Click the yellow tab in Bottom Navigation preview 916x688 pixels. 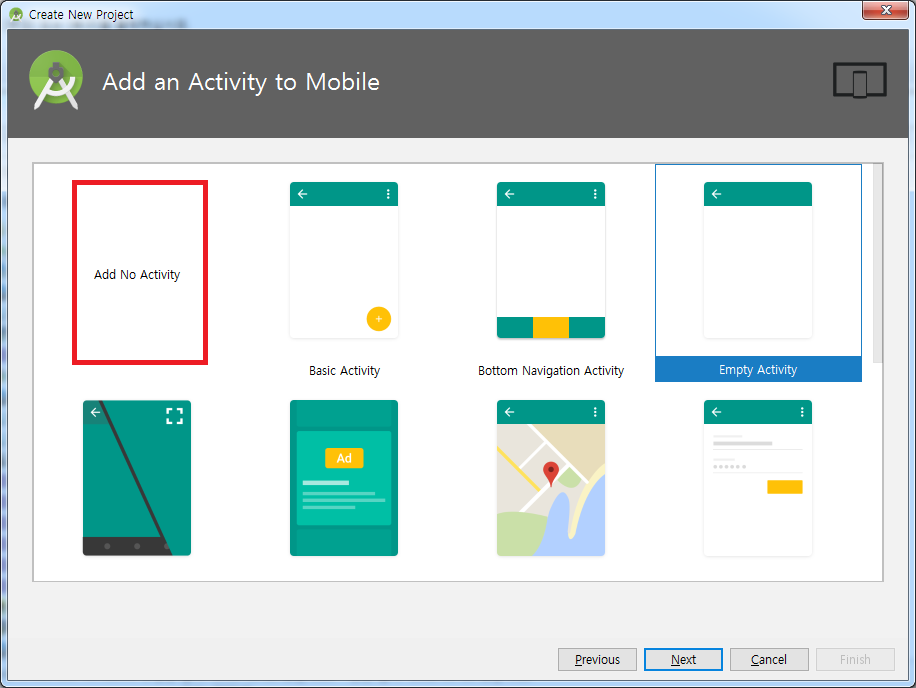coord(550,328)
